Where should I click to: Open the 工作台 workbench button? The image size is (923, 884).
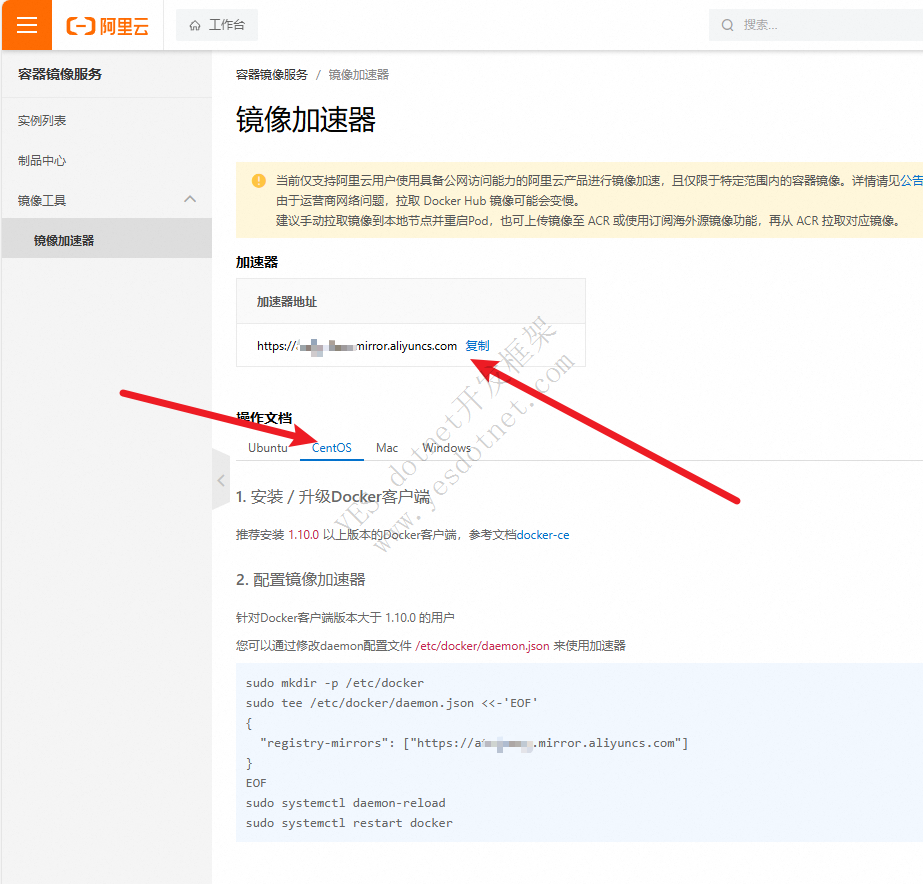[217, 25]
